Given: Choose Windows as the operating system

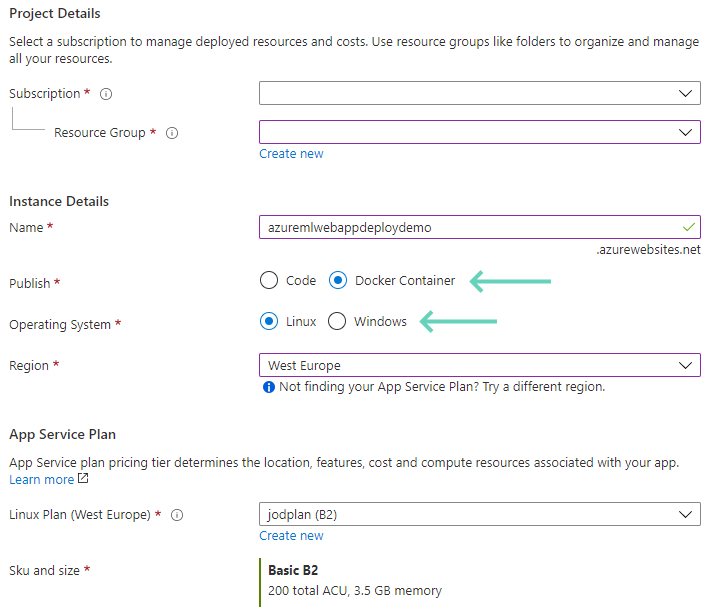Looking at the screenshot, I should tap(338, 322).
